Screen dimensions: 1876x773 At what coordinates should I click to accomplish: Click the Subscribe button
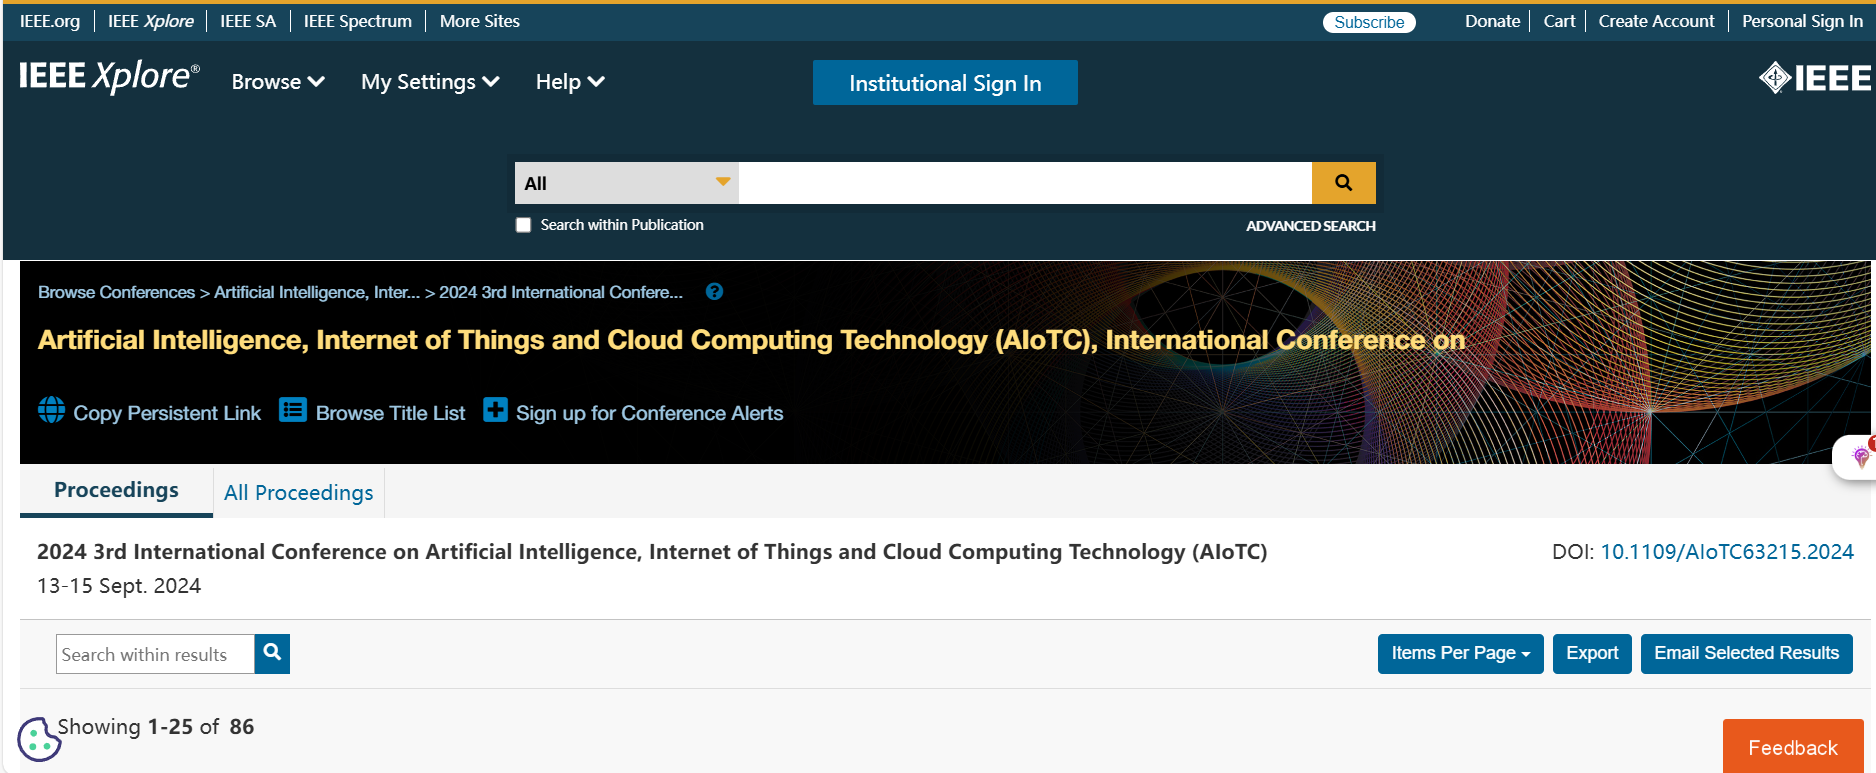[1369, 22]
